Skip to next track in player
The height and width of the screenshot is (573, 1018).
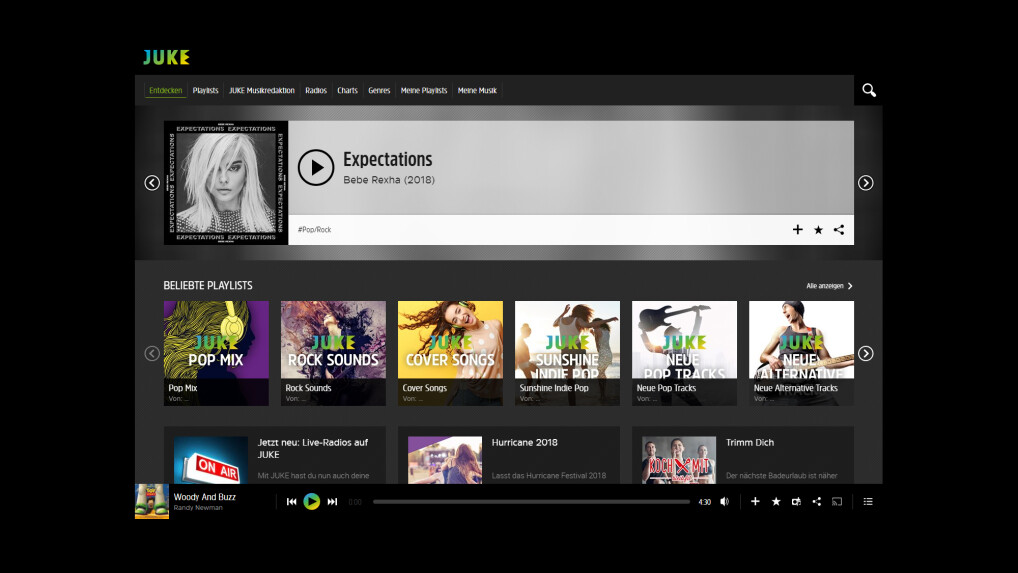tap(332, 502)
